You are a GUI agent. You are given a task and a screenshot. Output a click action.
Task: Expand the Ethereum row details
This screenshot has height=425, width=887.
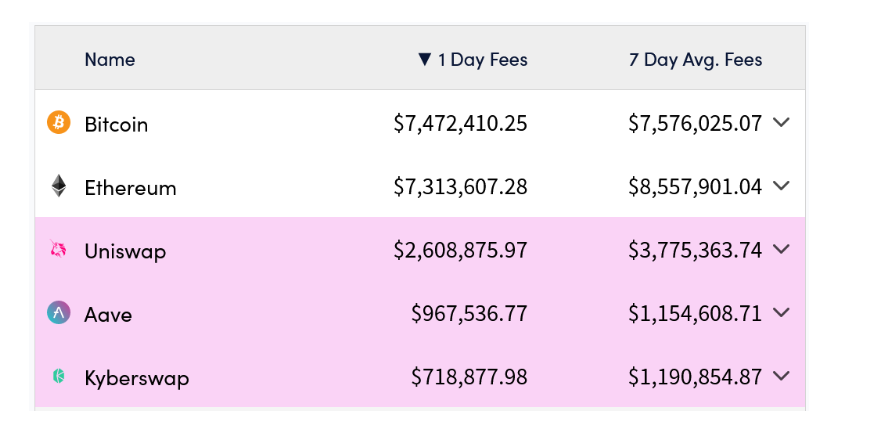pyautogui.click(x=782, y=186)
